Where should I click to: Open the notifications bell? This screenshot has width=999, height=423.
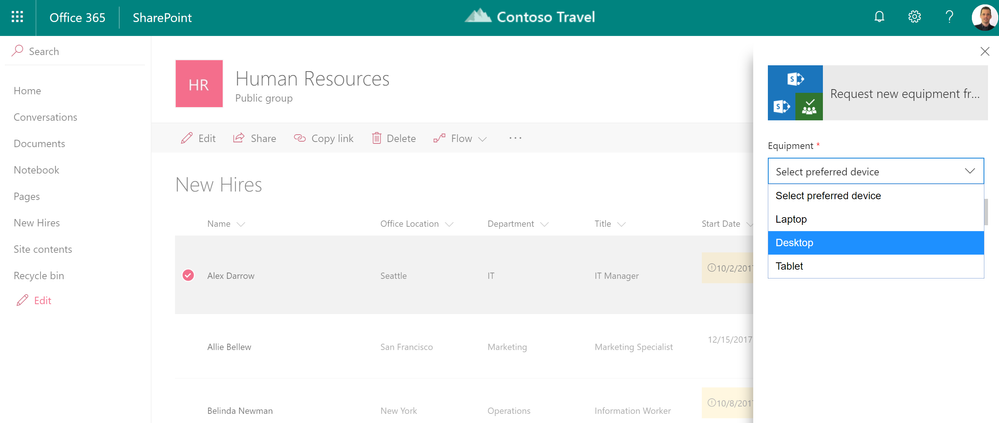pos(879,17)
